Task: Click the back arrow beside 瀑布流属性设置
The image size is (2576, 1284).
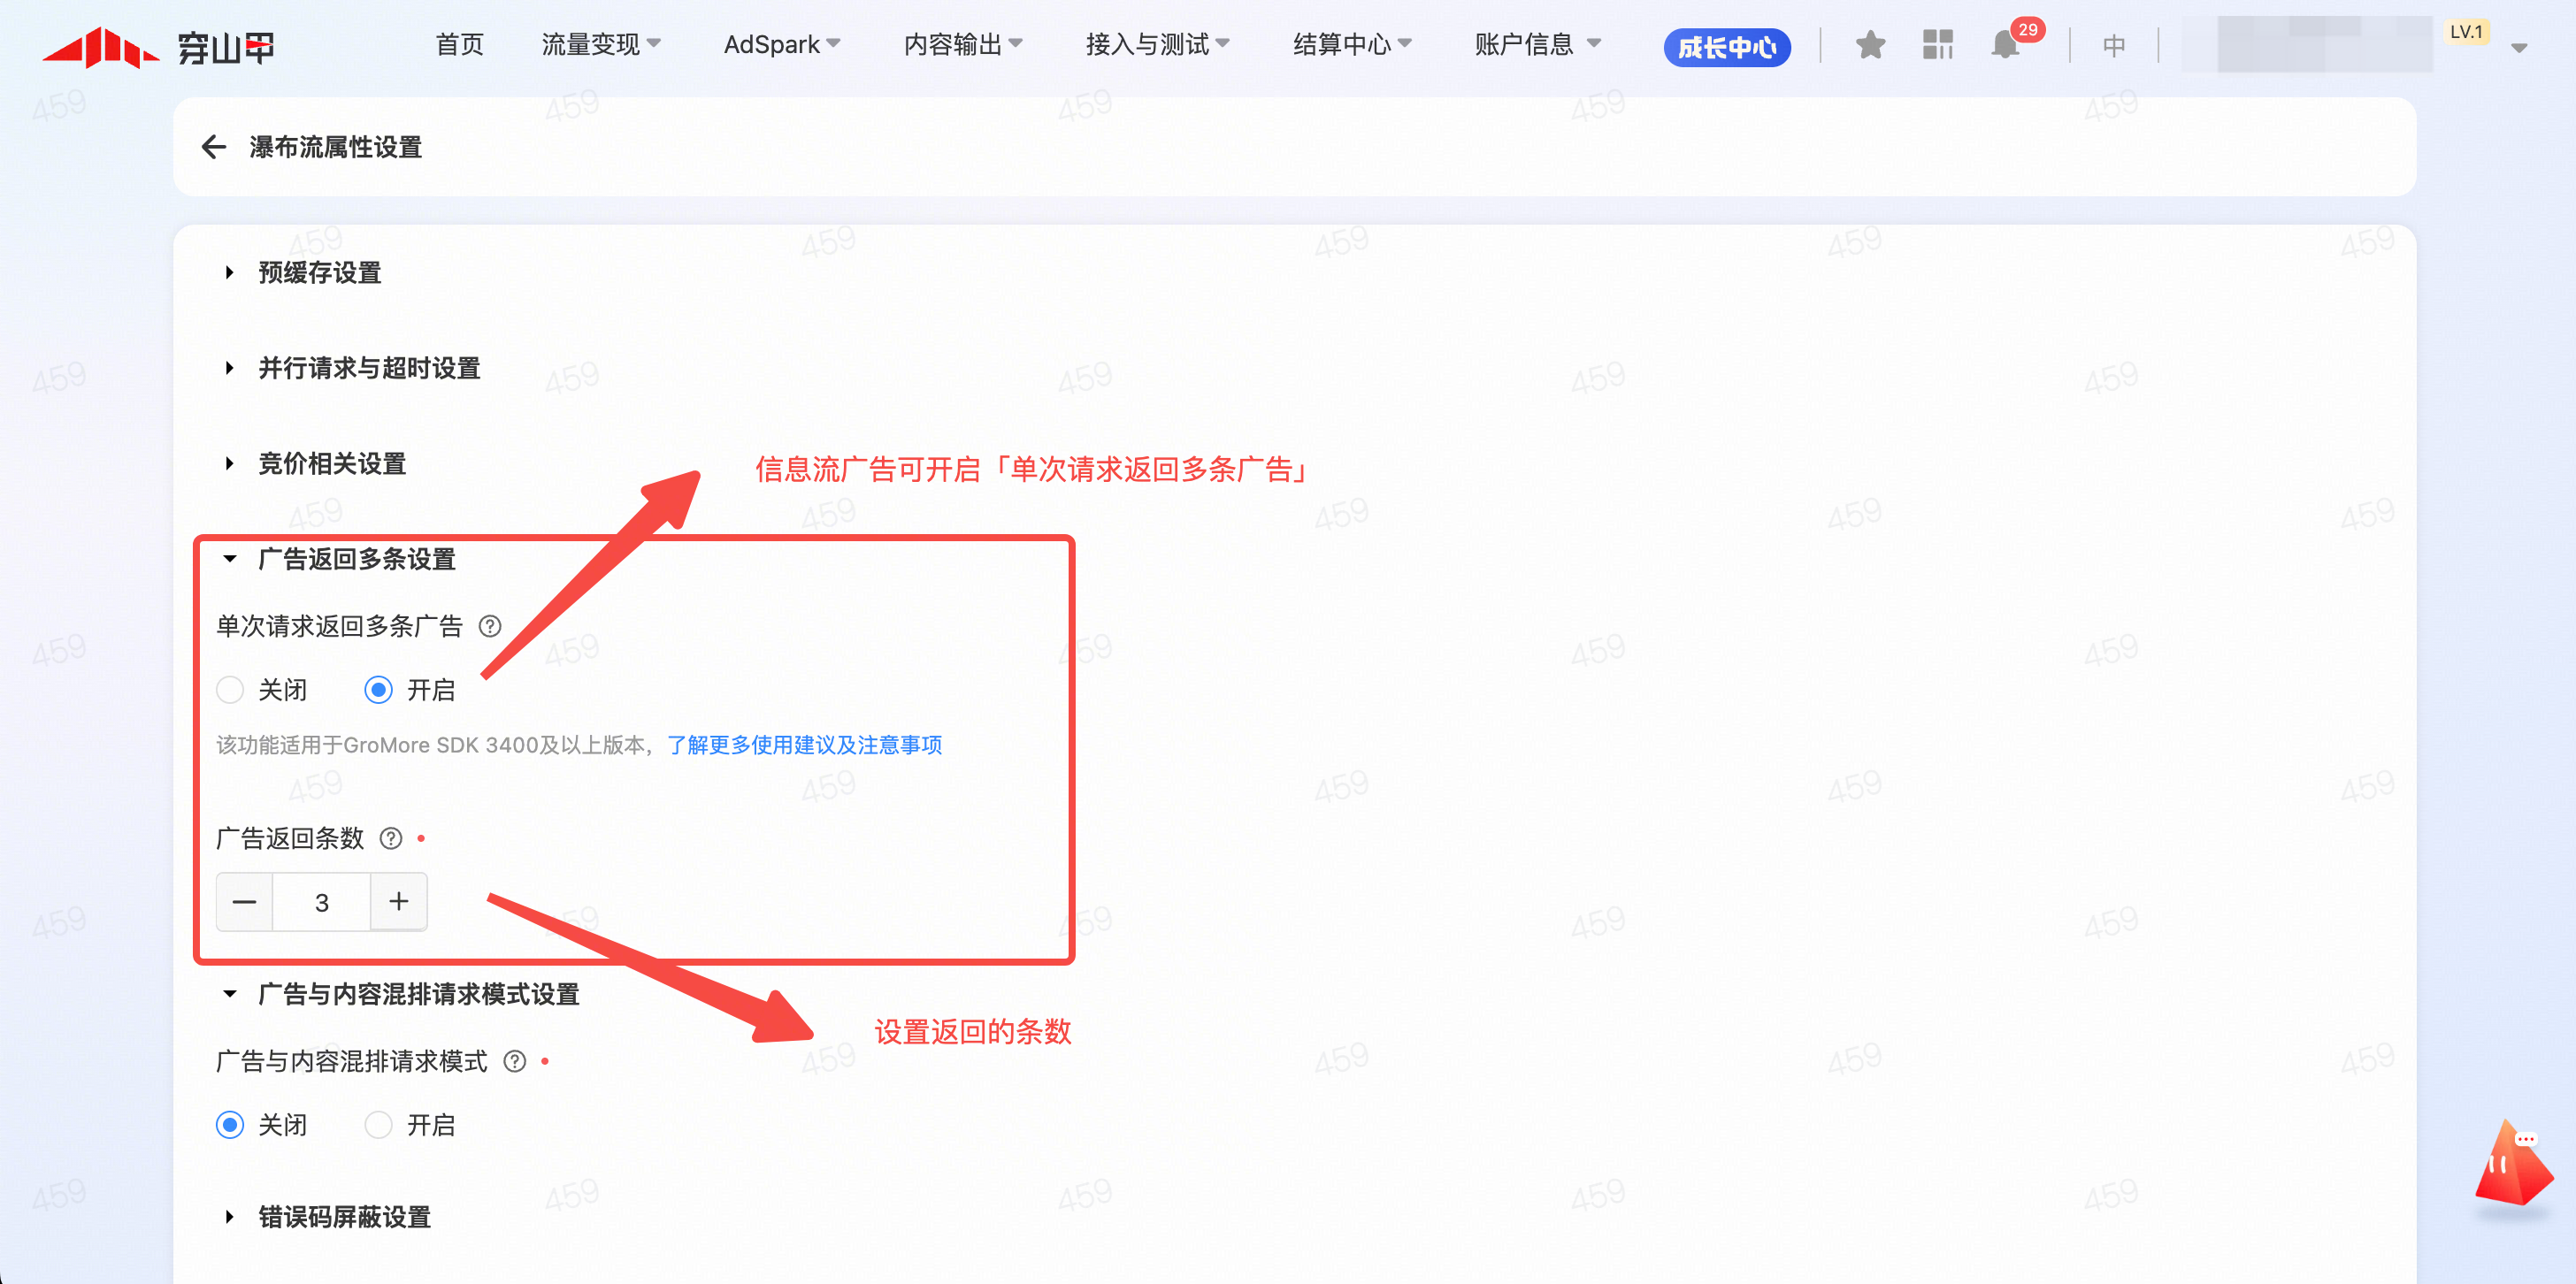Action: click(213, 147)
